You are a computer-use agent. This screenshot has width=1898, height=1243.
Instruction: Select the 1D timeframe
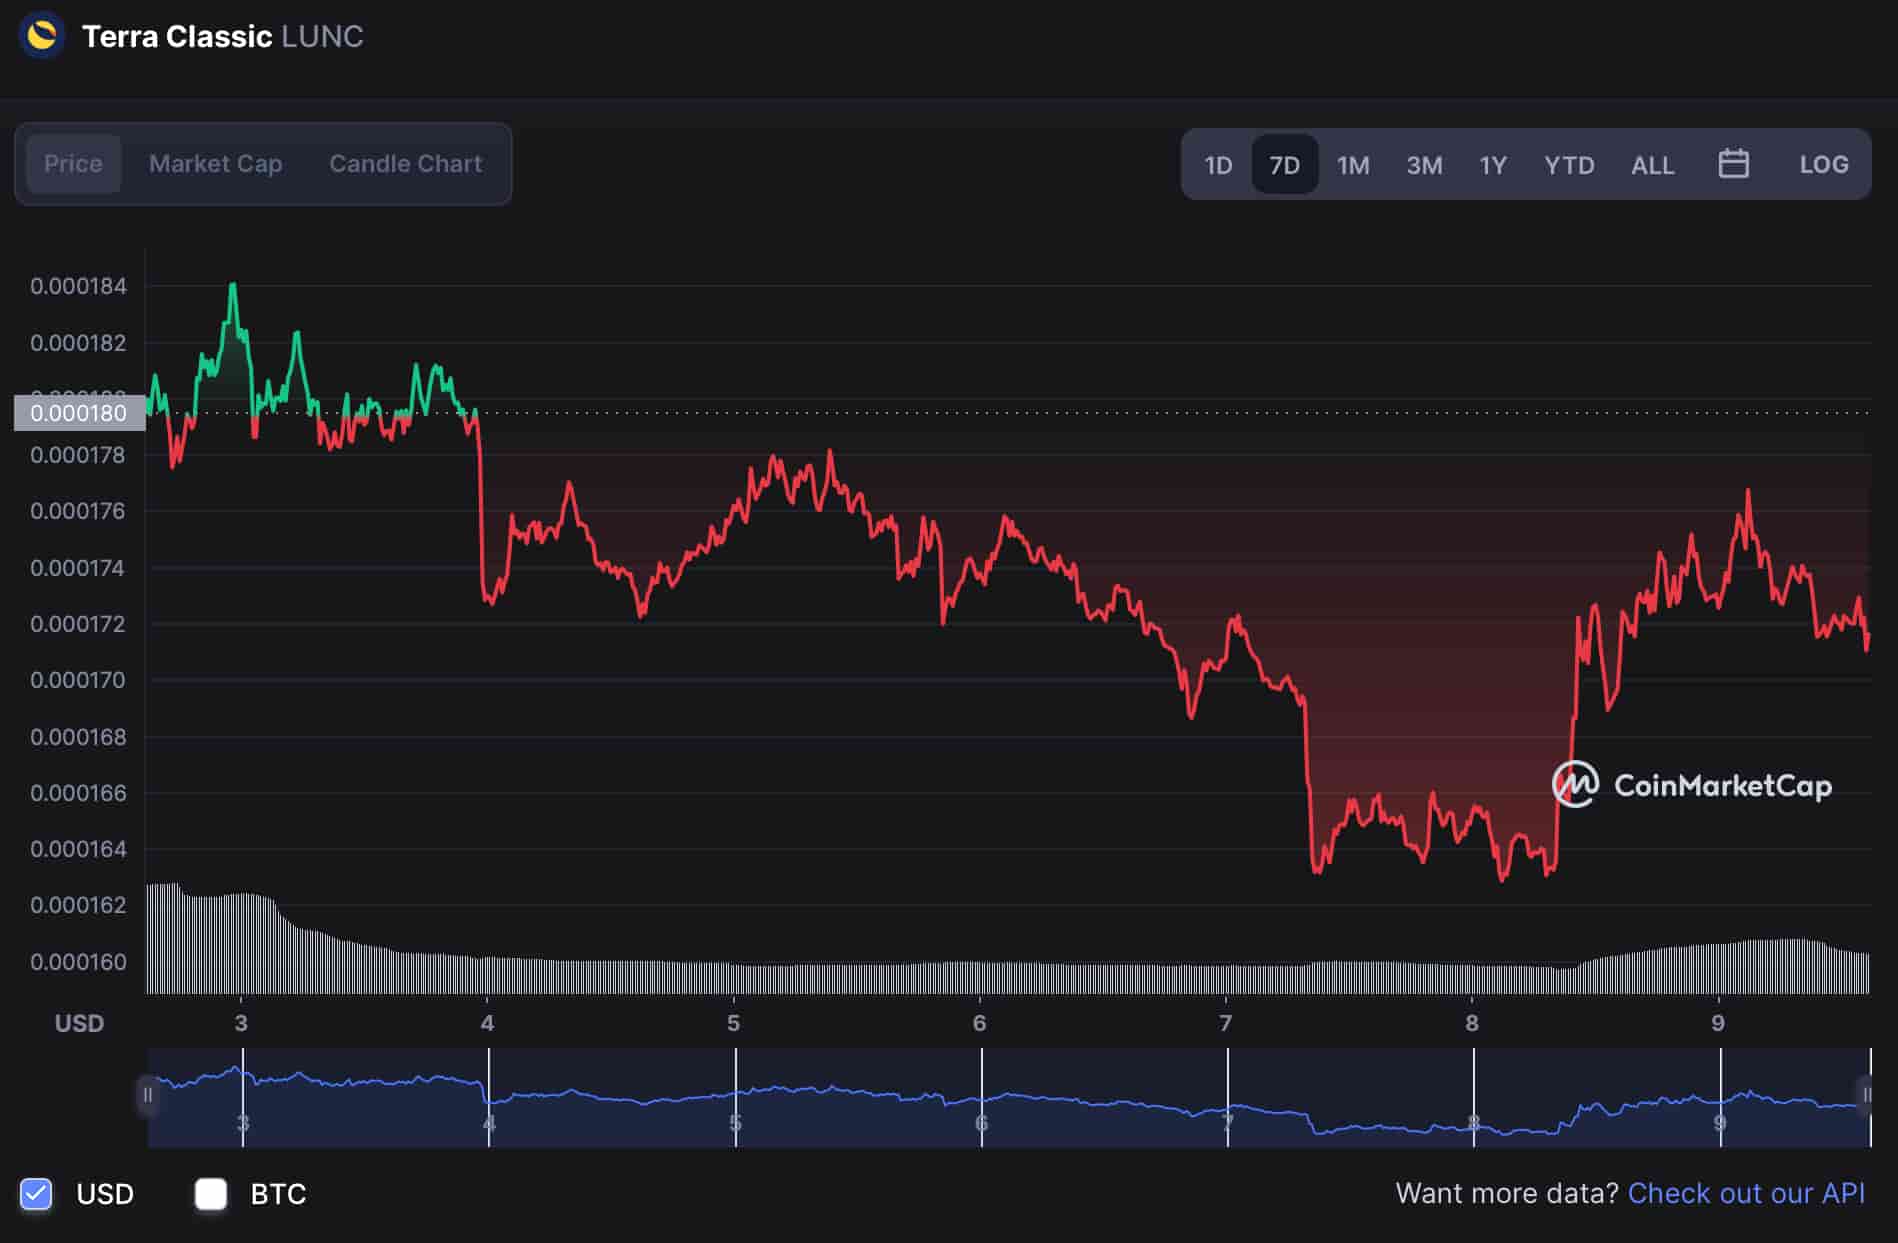click(x=1218, y=164)
